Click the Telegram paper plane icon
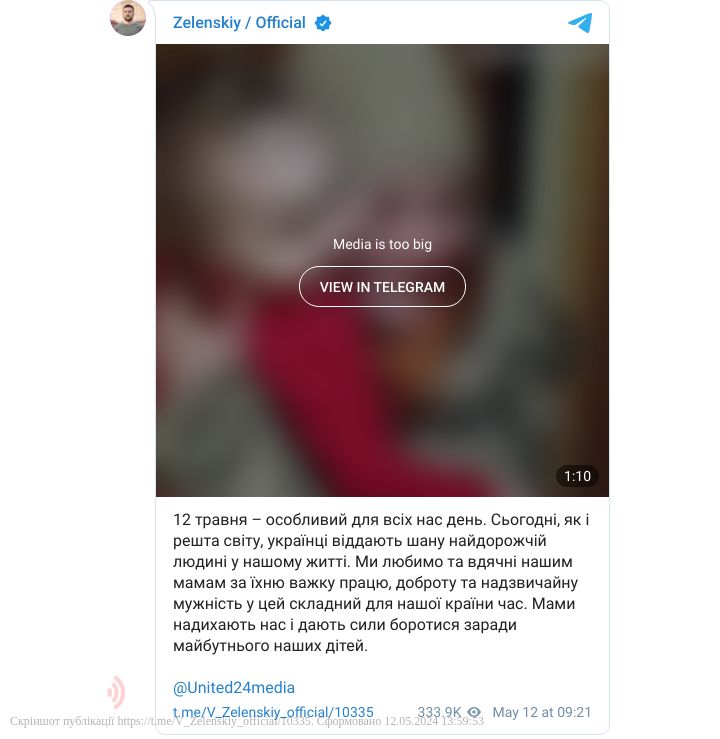 pos(580,23)
